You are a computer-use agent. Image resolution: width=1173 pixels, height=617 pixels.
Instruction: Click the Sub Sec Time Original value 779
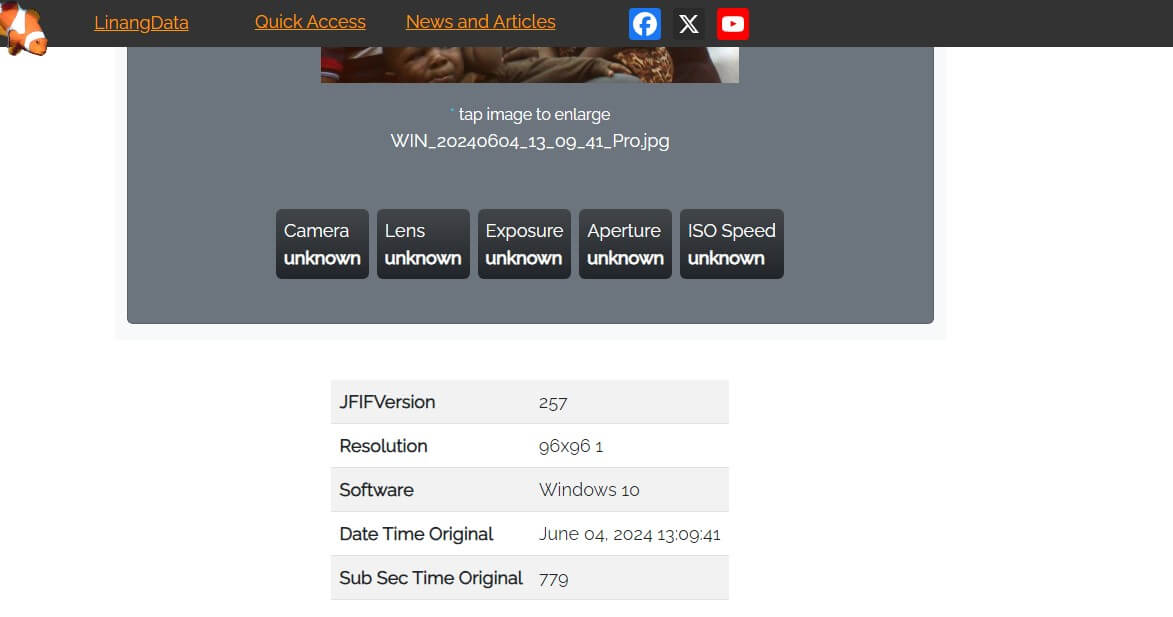553,577
